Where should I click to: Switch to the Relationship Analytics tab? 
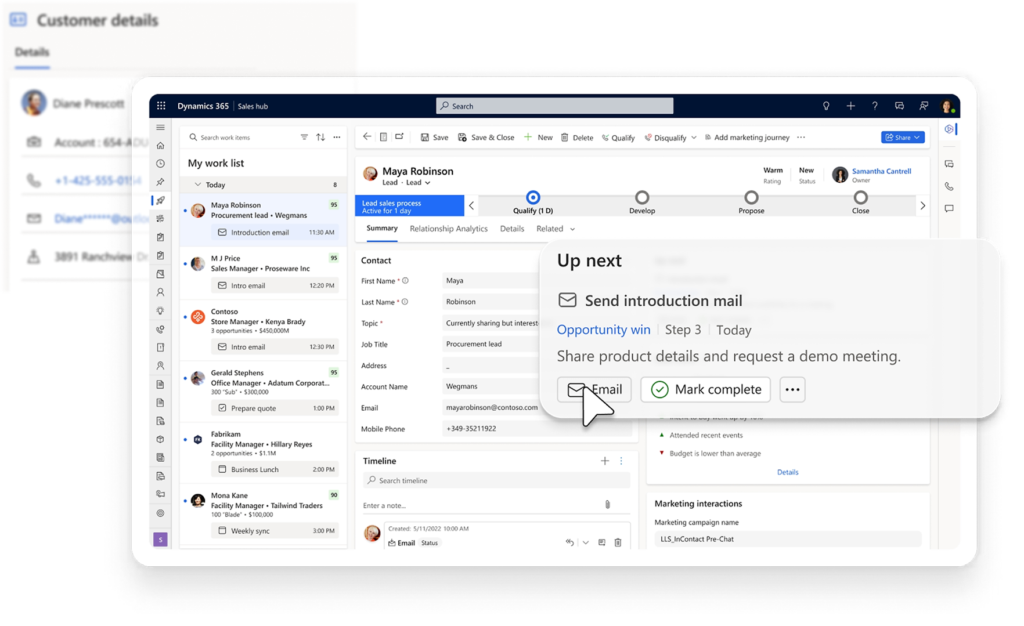(448, 229)
